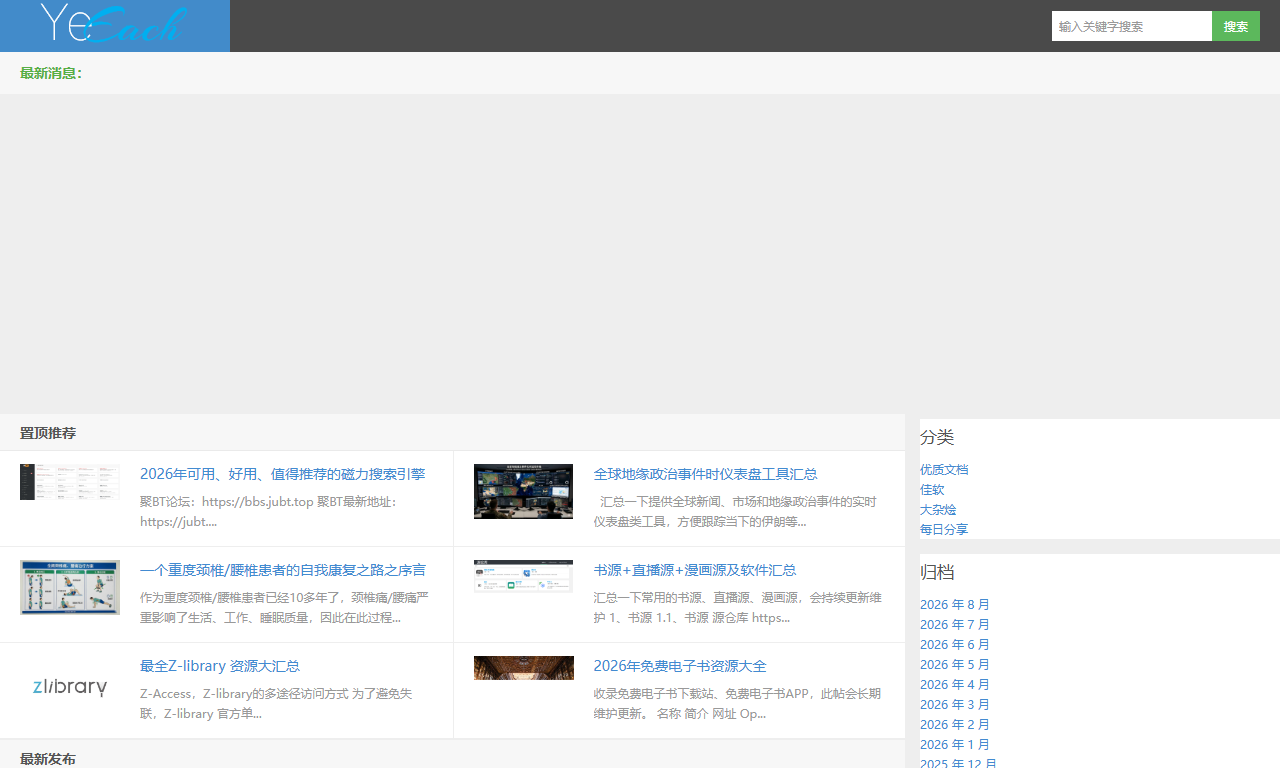This screenshot has width=1280, height=768.
Task: Click thumbnail of magnet search engine article
Action: tap(70, 482)
